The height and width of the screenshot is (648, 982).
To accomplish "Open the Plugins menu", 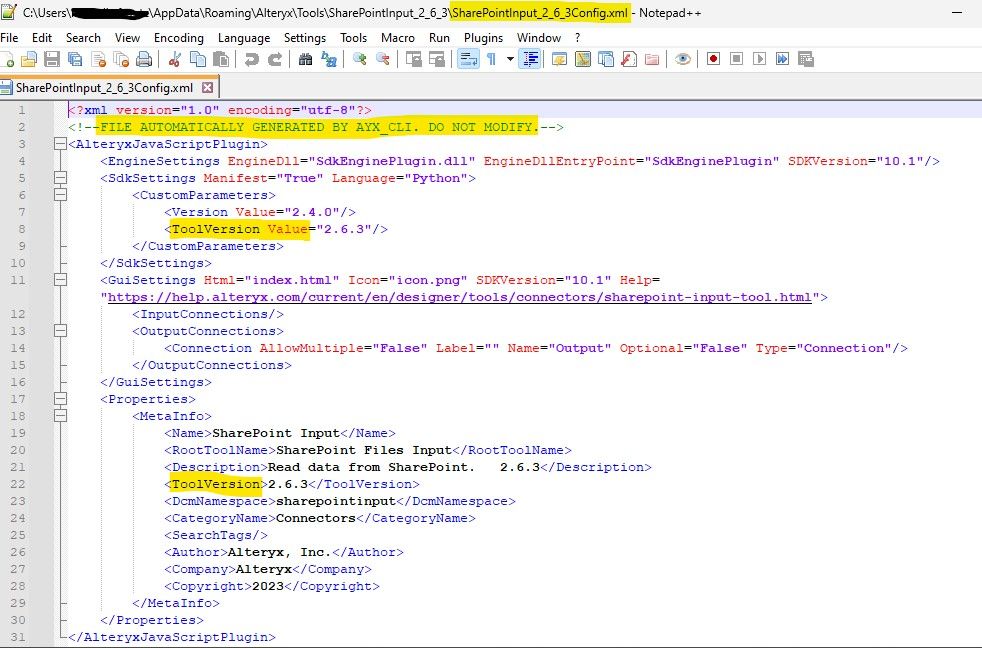I will point(483,38).
